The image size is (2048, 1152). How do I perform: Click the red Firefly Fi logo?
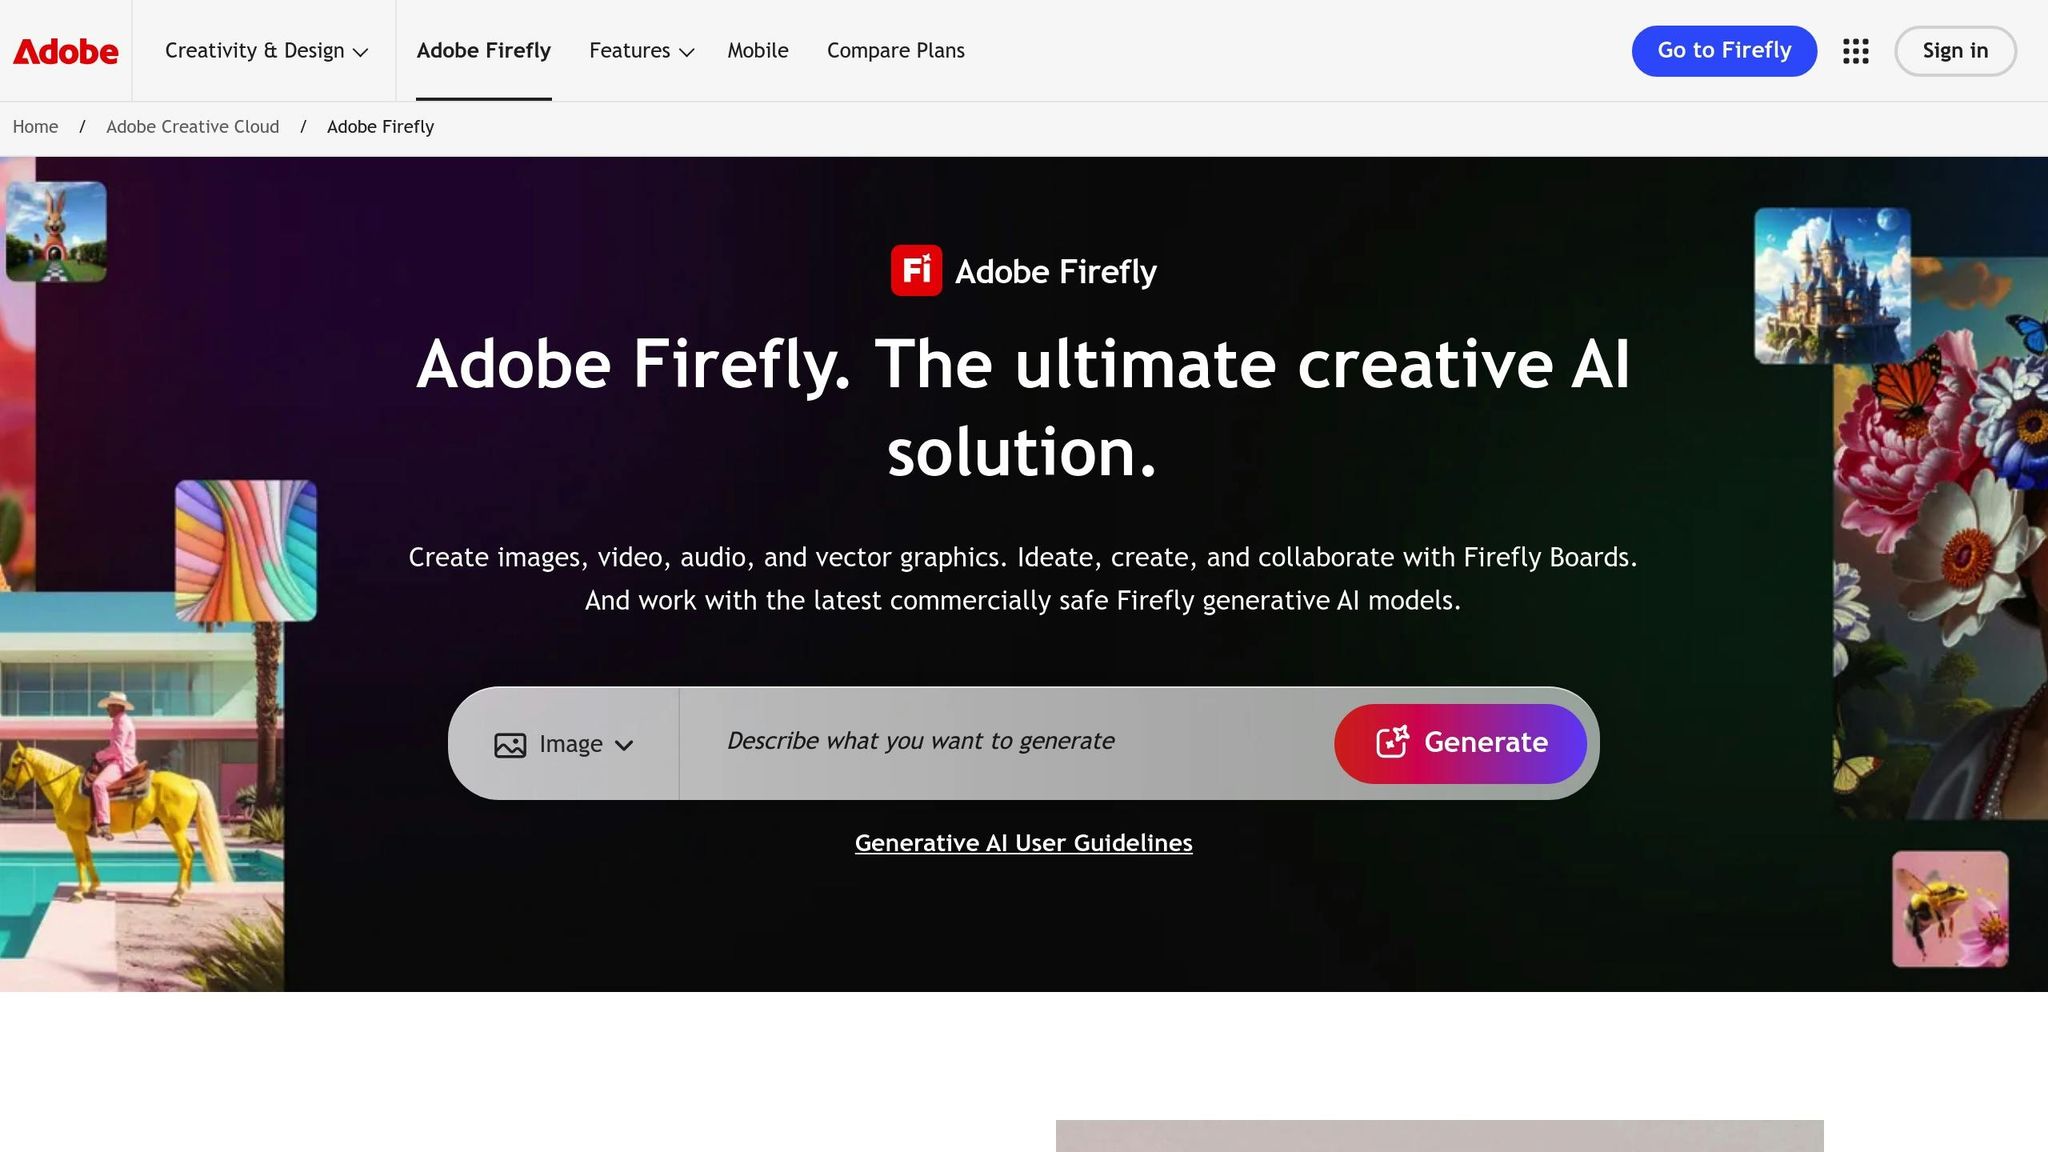pyautogui.click(x=916, y=271)
